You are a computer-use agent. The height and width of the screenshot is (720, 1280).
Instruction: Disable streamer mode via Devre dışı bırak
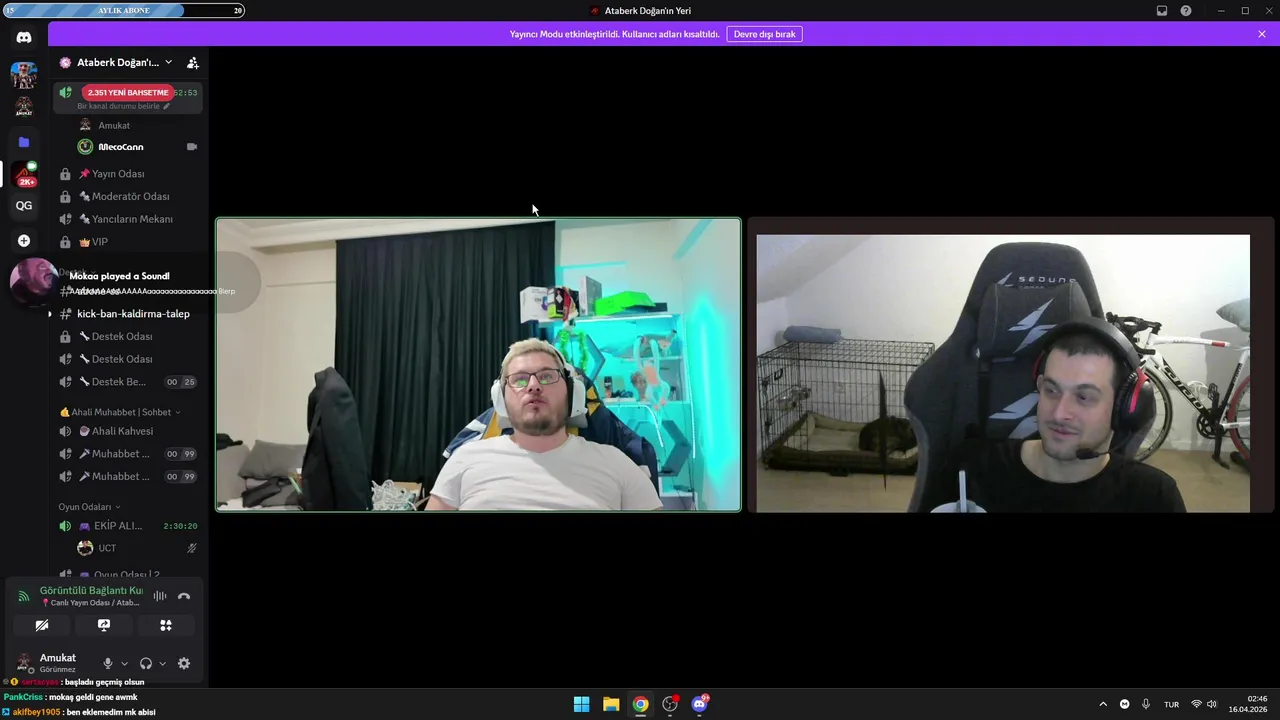pos(764,34)
